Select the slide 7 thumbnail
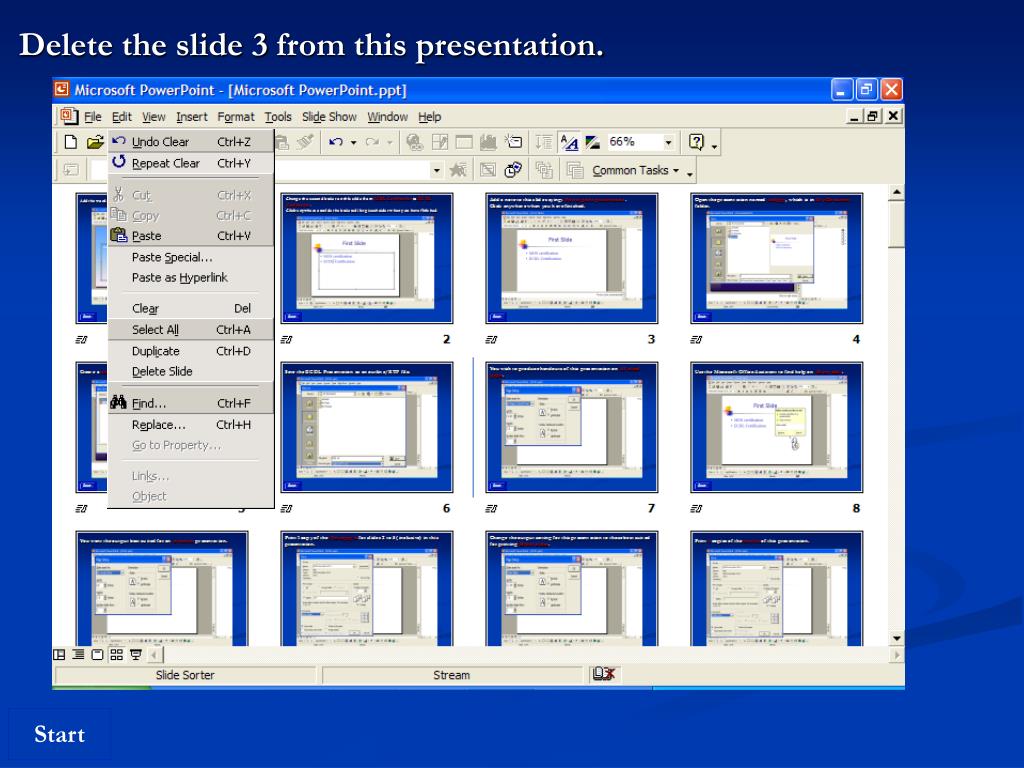The image size is (1024, 768). click(571, 427)
